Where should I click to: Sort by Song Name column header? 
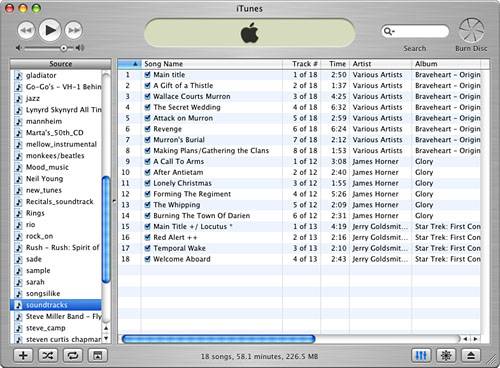point(212,64)
